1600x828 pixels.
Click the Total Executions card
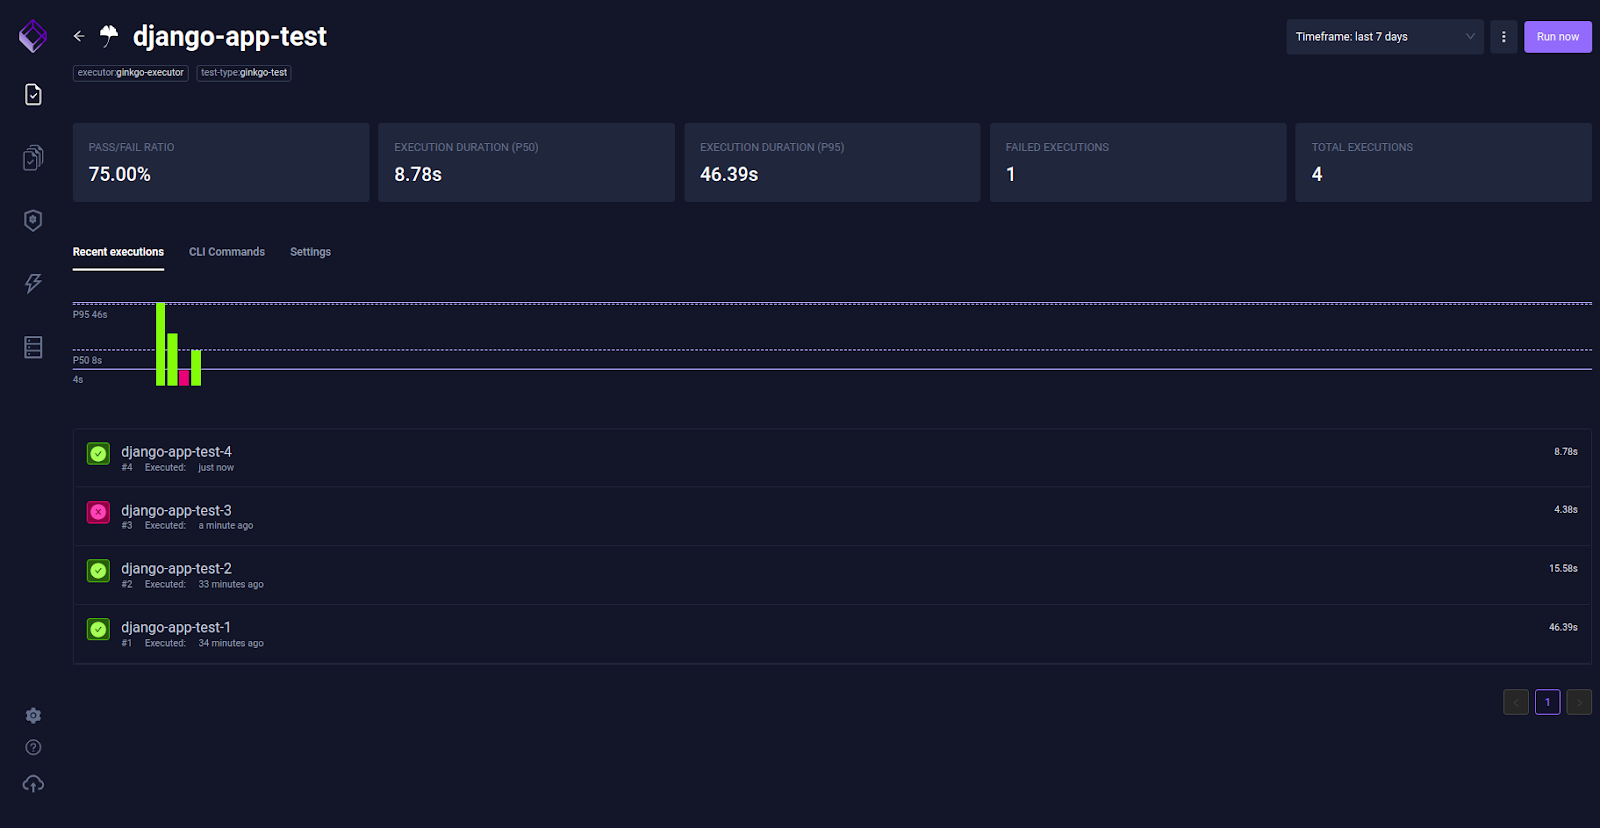(x=1443, y=162)
